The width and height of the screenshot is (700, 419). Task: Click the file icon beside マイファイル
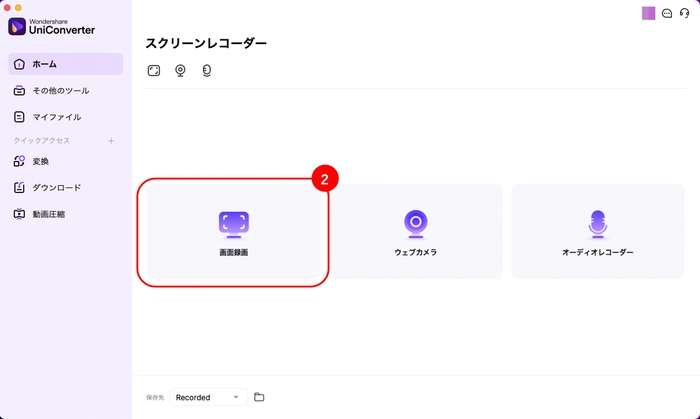click(19, 117)
